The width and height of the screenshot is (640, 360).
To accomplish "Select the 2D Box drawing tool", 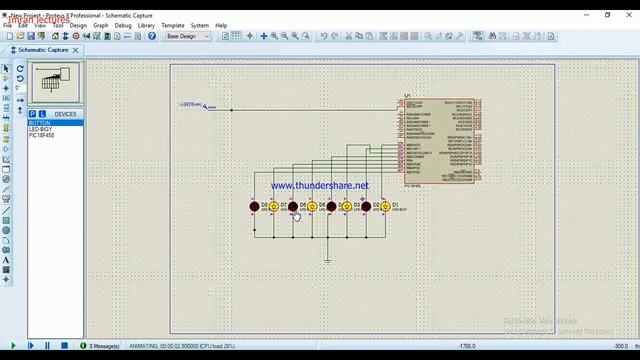I will (x=6, y=220).
